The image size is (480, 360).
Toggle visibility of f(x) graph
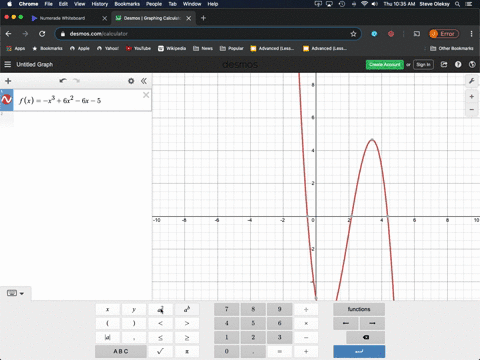pyautogui.click(x=7, y=99)
